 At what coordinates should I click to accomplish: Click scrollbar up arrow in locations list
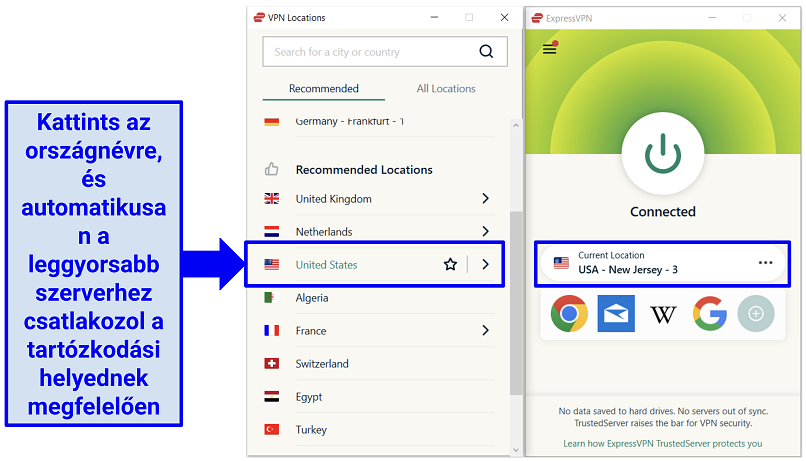pyautogui.click(x=516, y=125)
